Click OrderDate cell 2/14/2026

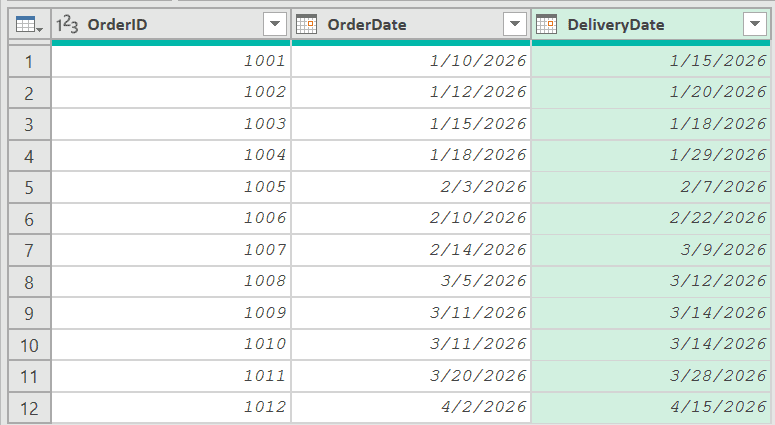411,250
